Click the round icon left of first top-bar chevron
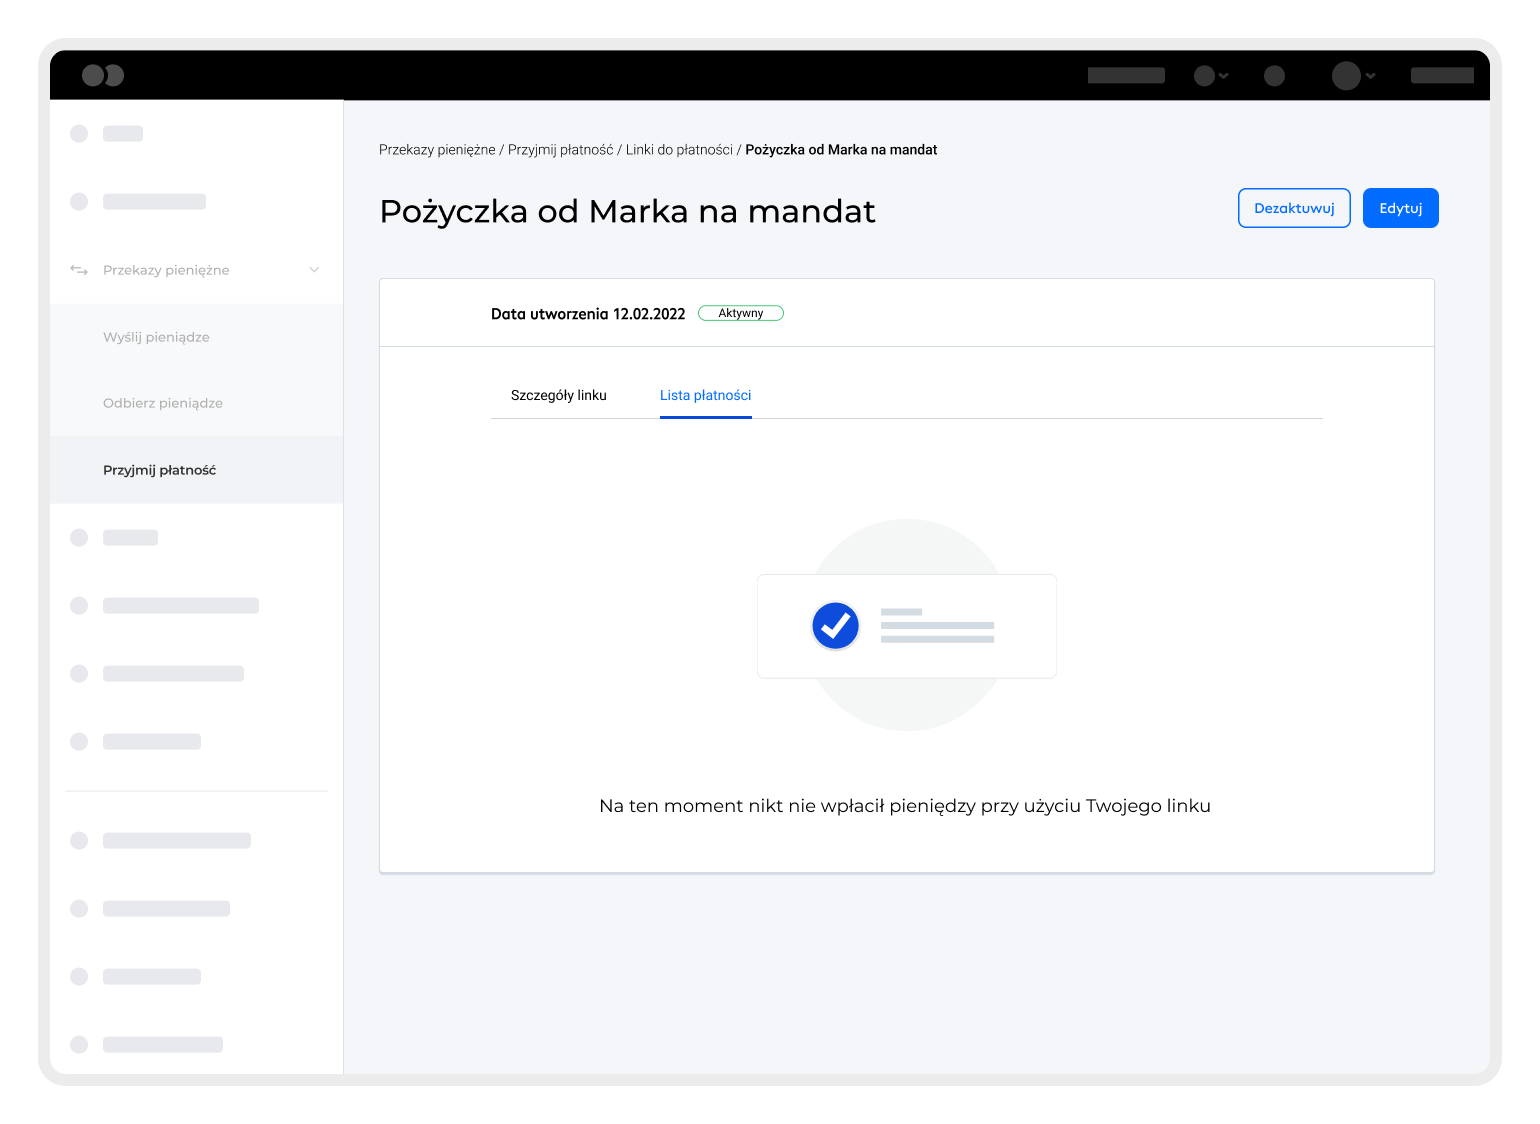Image resolution: width=1540 pixels, height=1124 pixels. [1204, 76]
